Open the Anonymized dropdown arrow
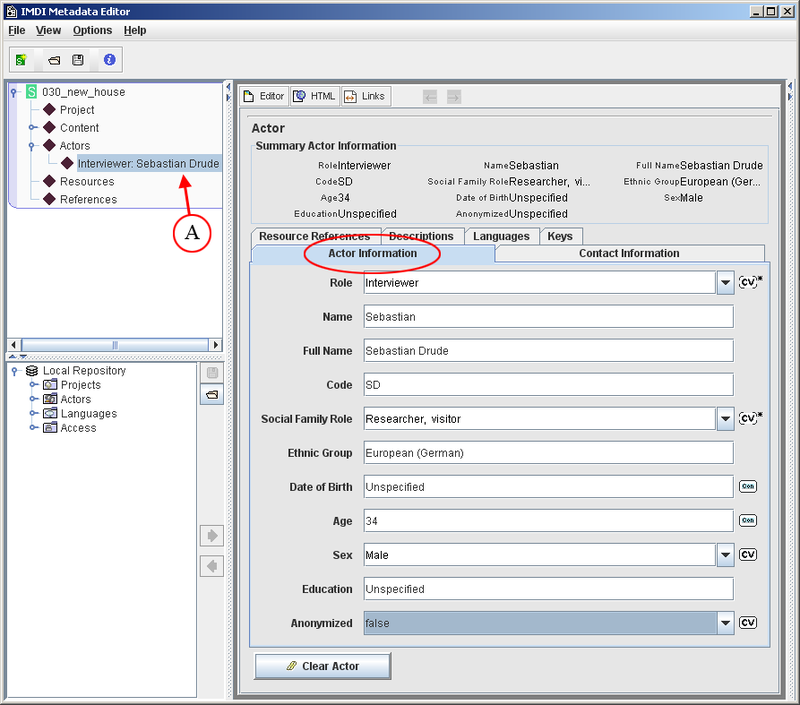This screenshot has height=705, width=800. click(x=725, y=623)
